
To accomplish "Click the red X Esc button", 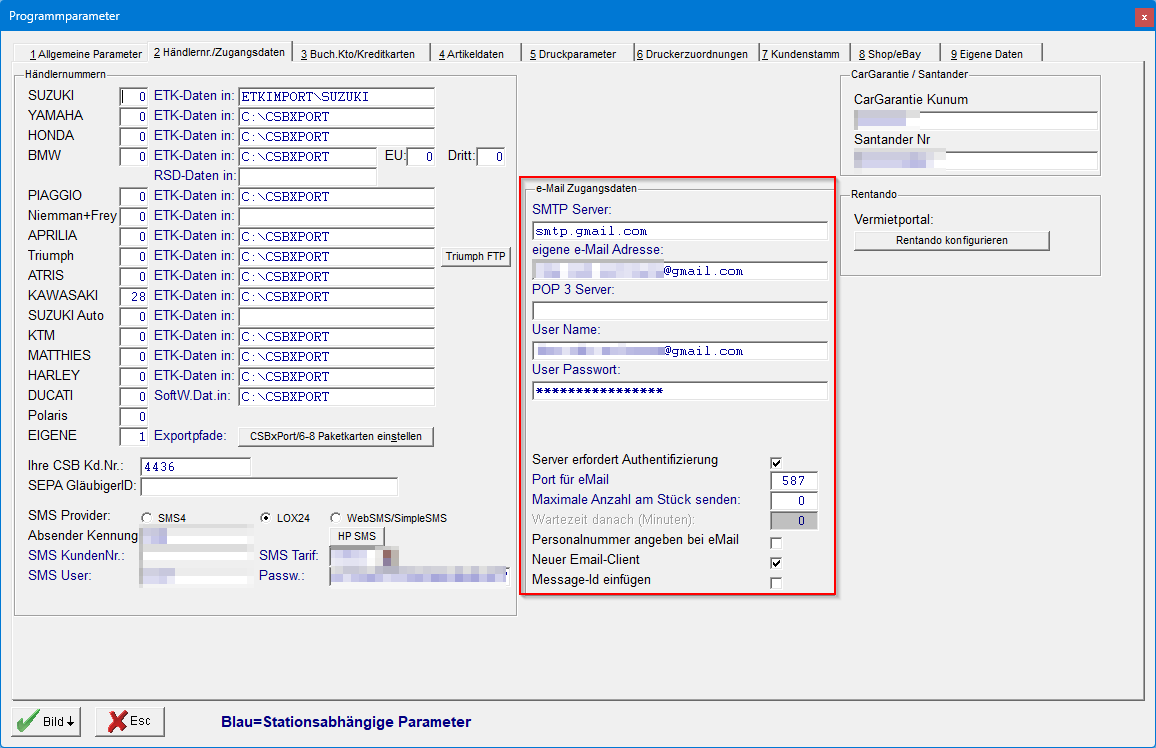I will click(x=130, y=721).
